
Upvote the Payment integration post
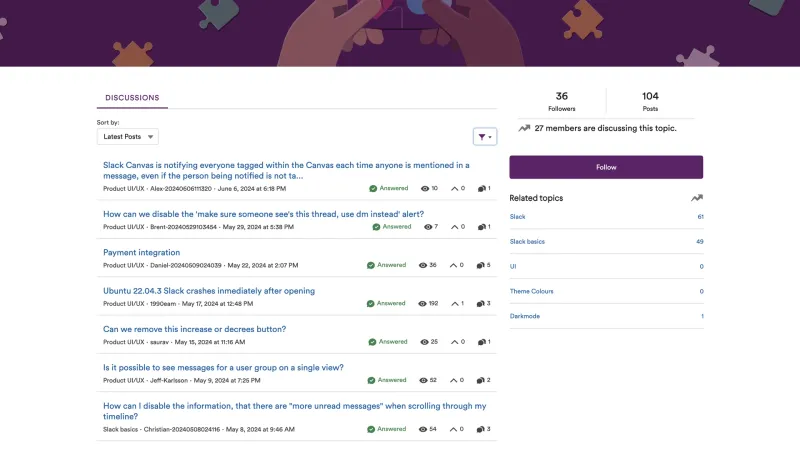pos(453,265)
